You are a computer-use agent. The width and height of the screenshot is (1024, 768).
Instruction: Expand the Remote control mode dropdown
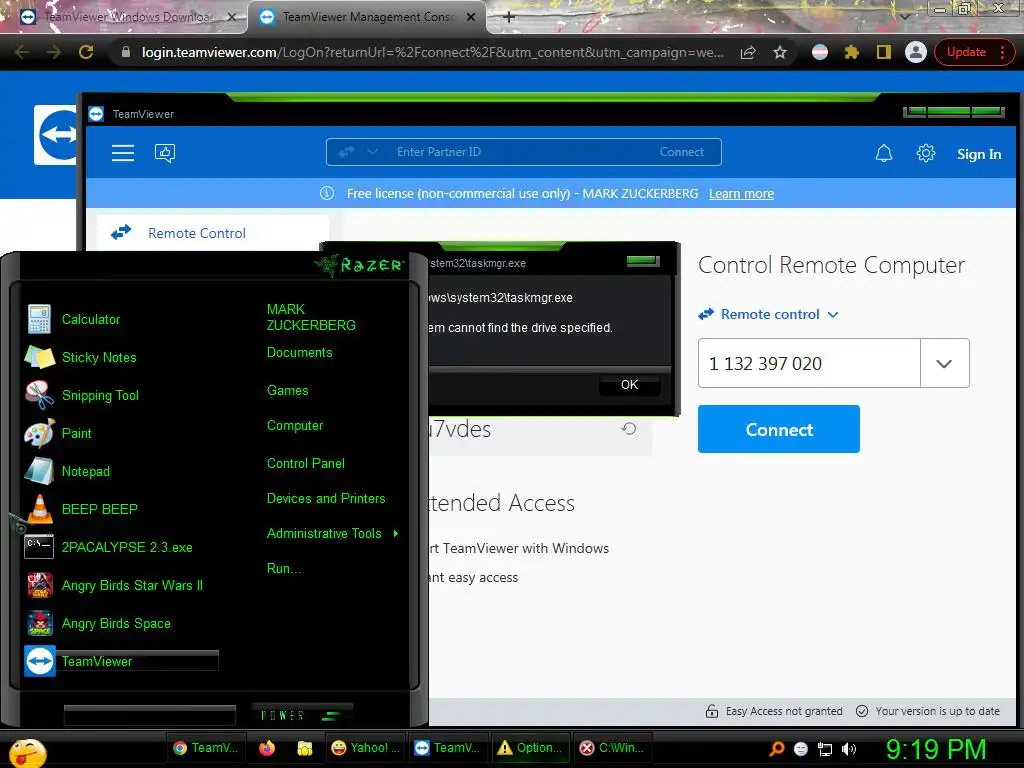pos(833,315)
